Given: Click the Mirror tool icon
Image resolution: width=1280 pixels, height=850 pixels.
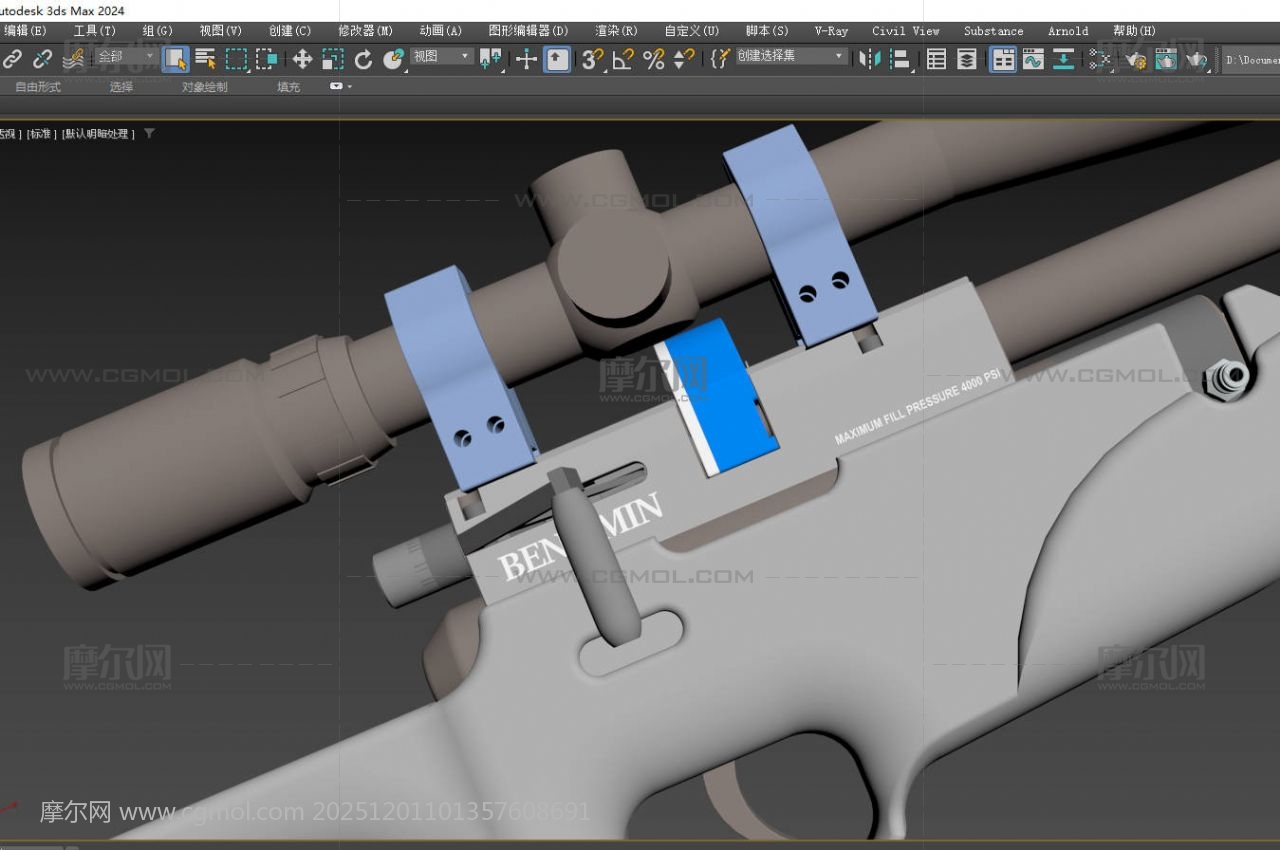Looking at the screenshot, I should (x=870, y=60).
